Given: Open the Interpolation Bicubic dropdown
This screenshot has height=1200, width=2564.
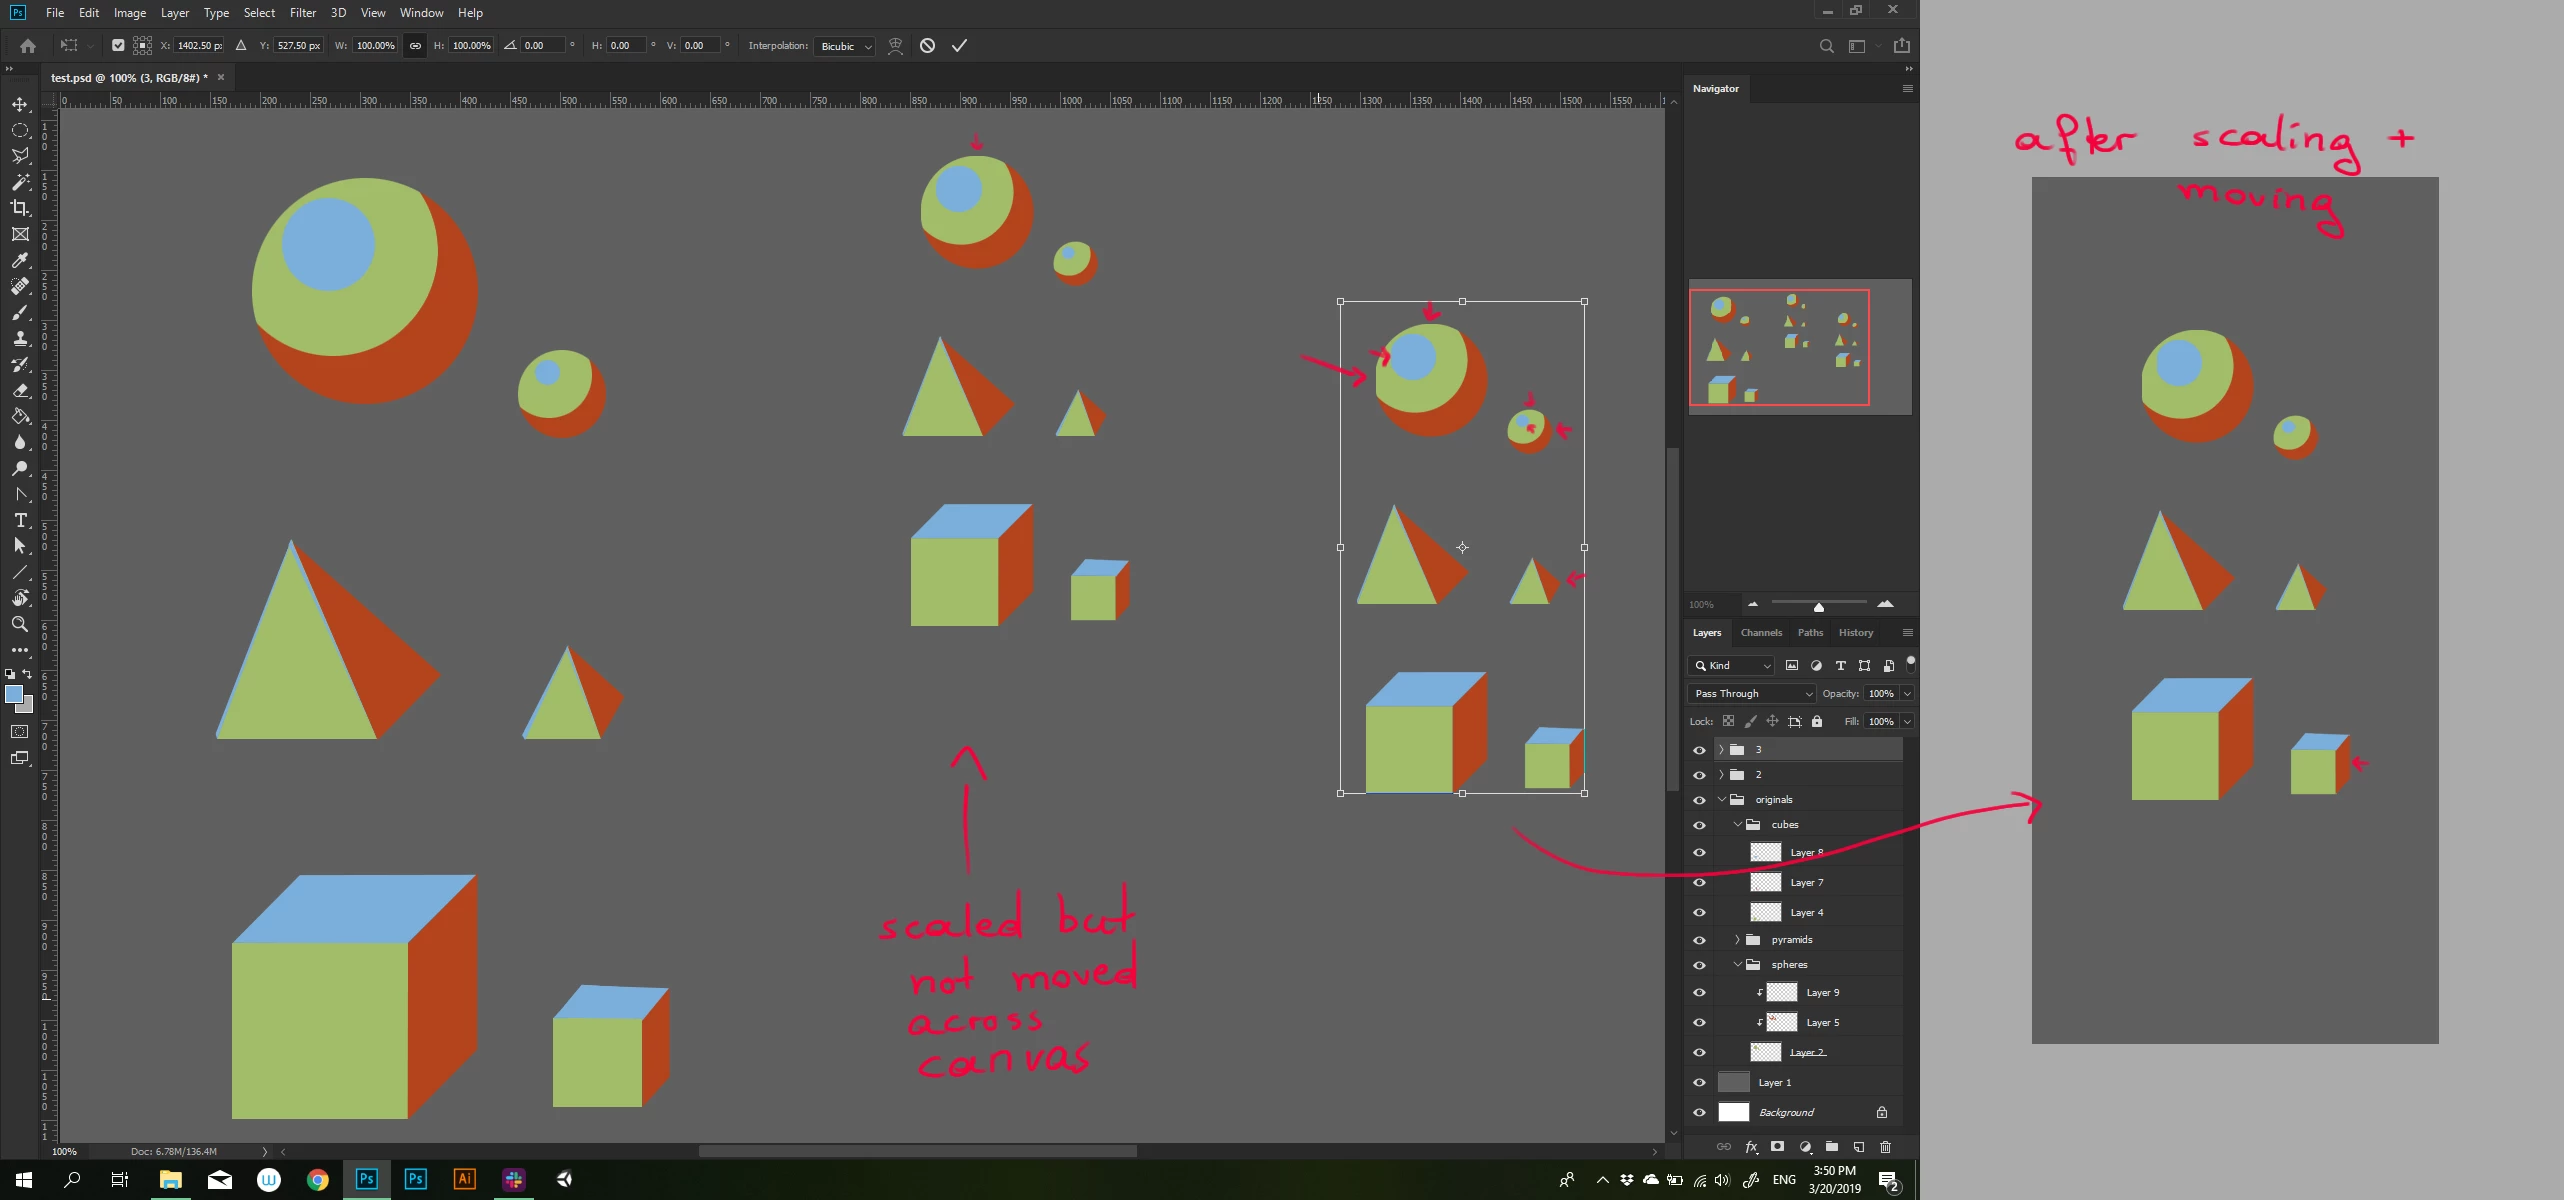Looking at the screenshot, I should point(846,46).
